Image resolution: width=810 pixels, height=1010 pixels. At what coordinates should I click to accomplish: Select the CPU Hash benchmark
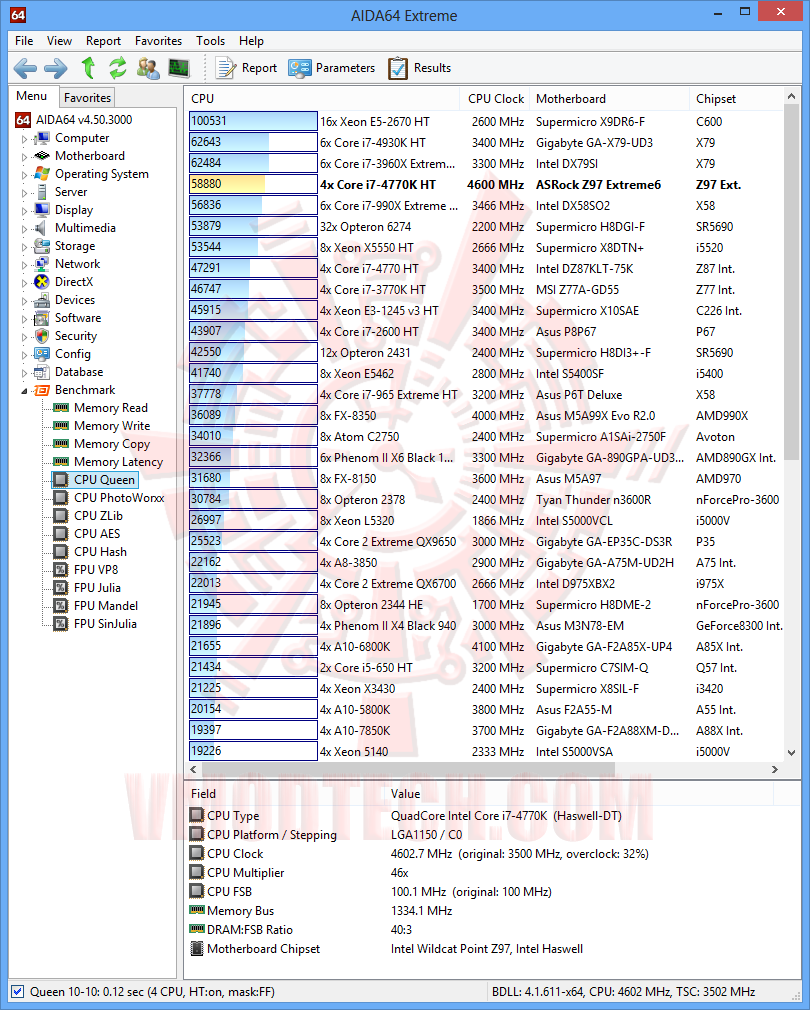click(x=100, y=552)
